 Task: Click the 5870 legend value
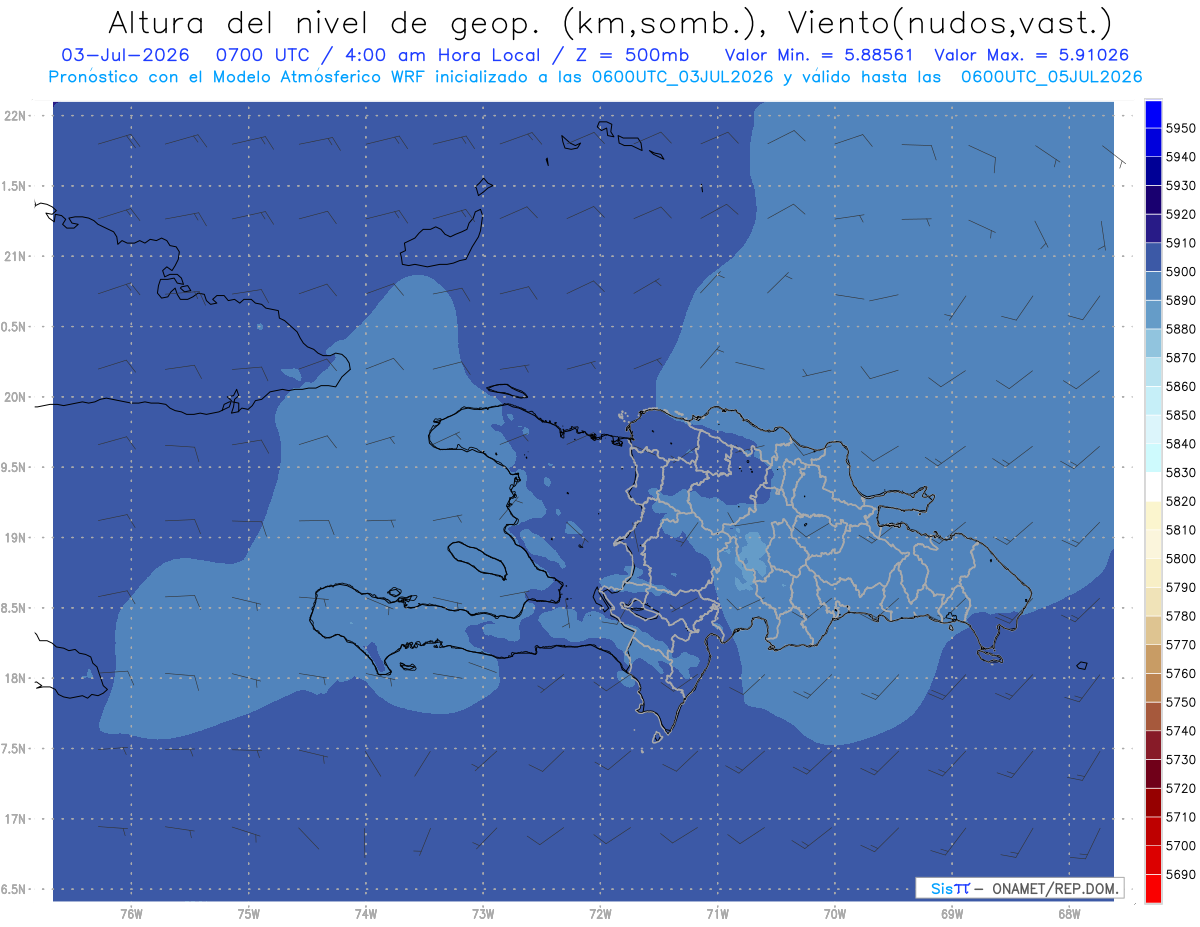(1180, 358)
